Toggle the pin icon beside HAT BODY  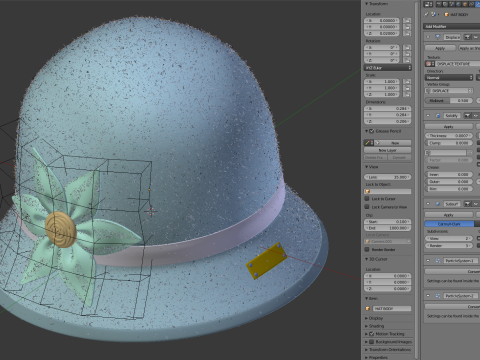coord(426,15)
